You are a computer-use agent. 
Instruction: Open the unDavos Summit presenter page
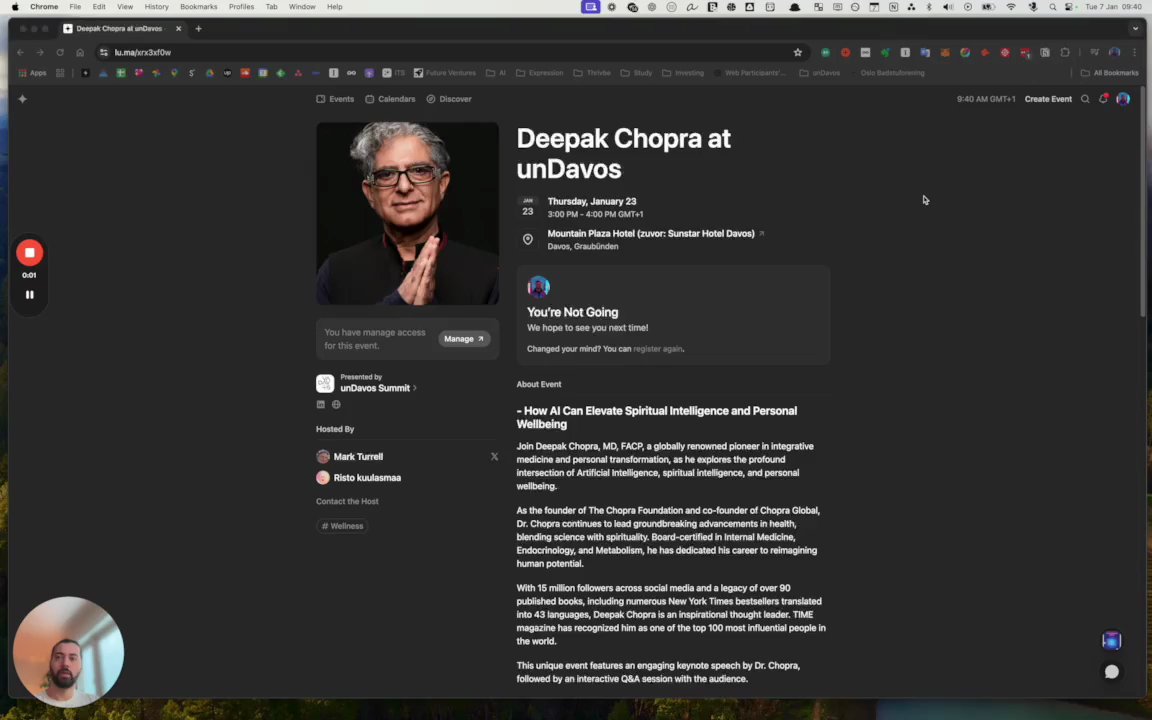[x=378, y=388]
